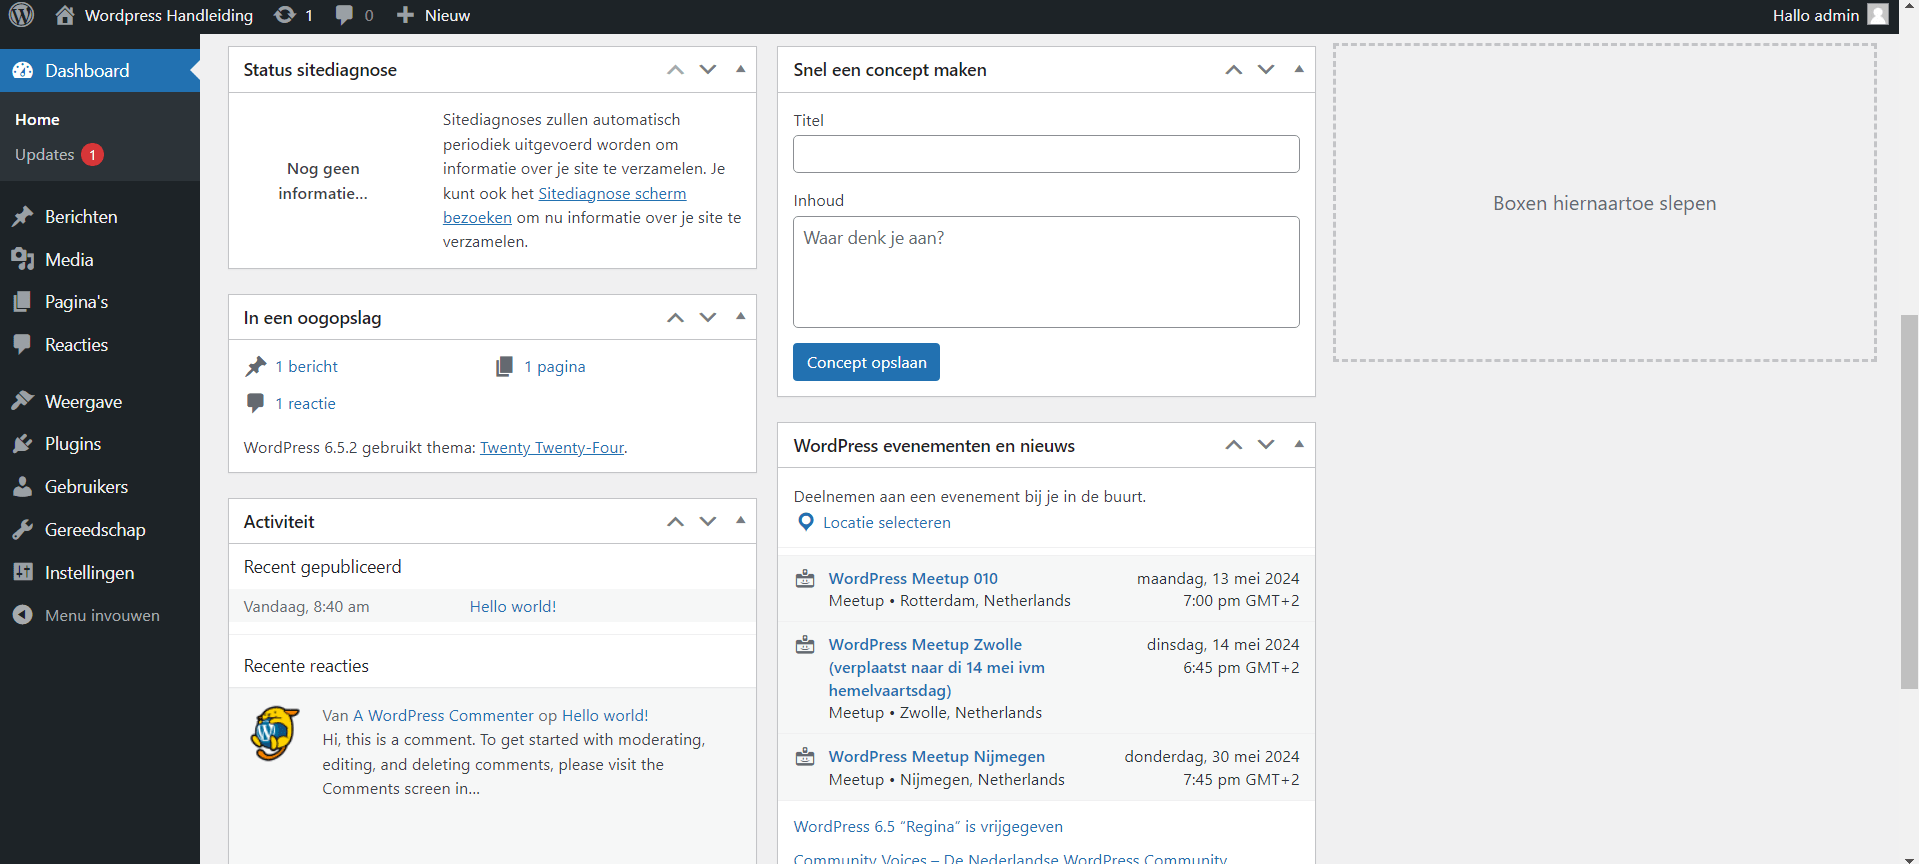Click Hallo admin account menu
The image size is (1919, 864).
[1830, 15]
